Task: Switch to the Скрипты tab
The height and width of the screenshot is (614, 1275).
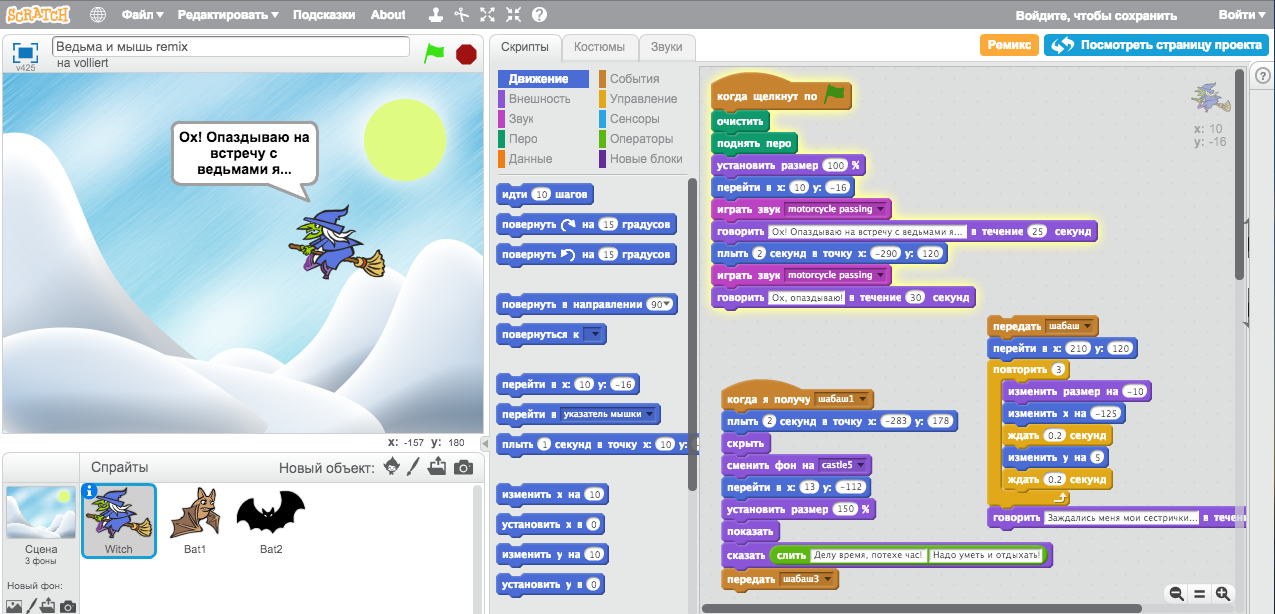Action: coord(524,47)
